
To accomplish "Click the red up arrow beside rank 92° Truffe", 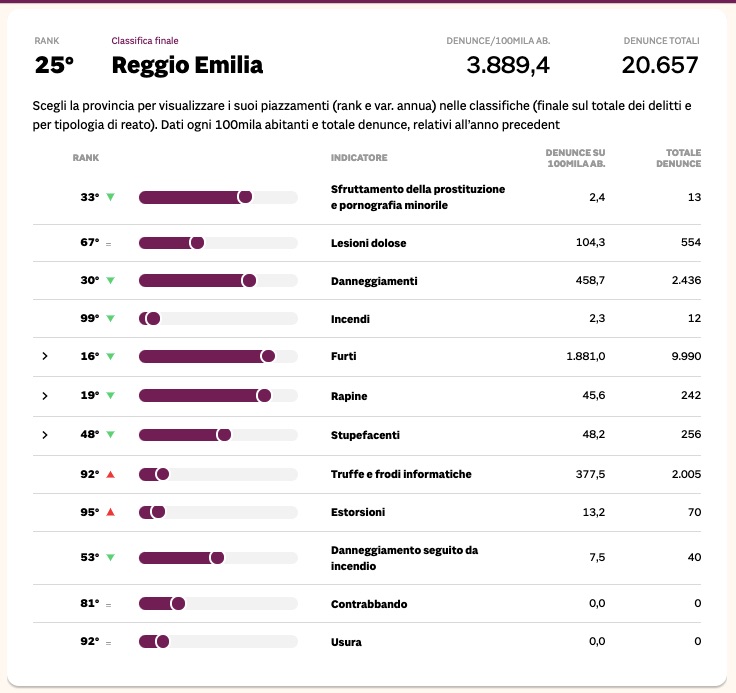I will tap(110, 474).
